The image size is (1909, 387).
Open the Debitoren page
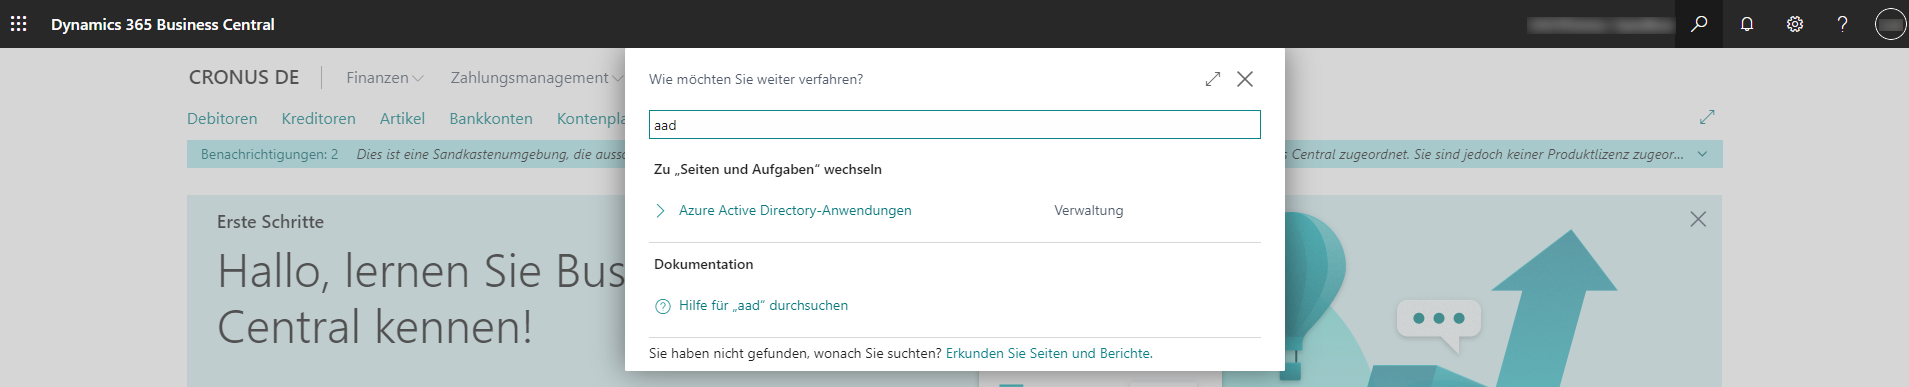tap(222, 118)
